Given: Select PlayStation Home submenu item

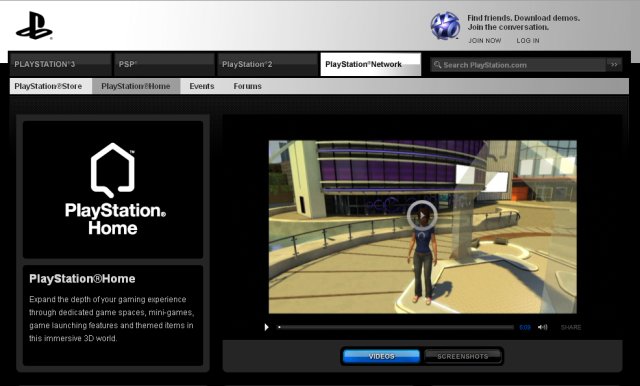Looking at the screenshot, I should [x=136, y=86].
